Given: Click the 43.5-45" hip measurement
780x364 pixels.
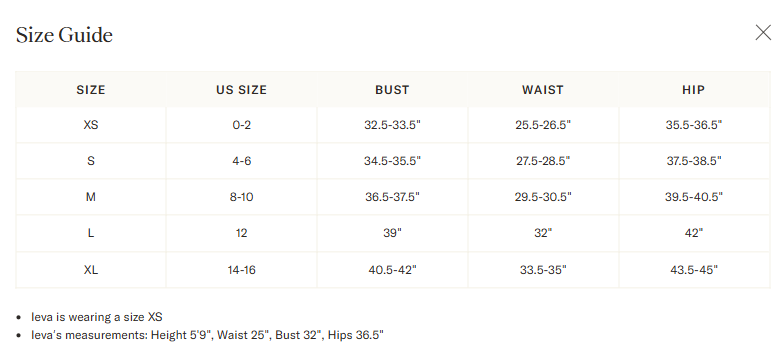Looking at the screenshot, I should pyautogui.click(x=693, y=270).
